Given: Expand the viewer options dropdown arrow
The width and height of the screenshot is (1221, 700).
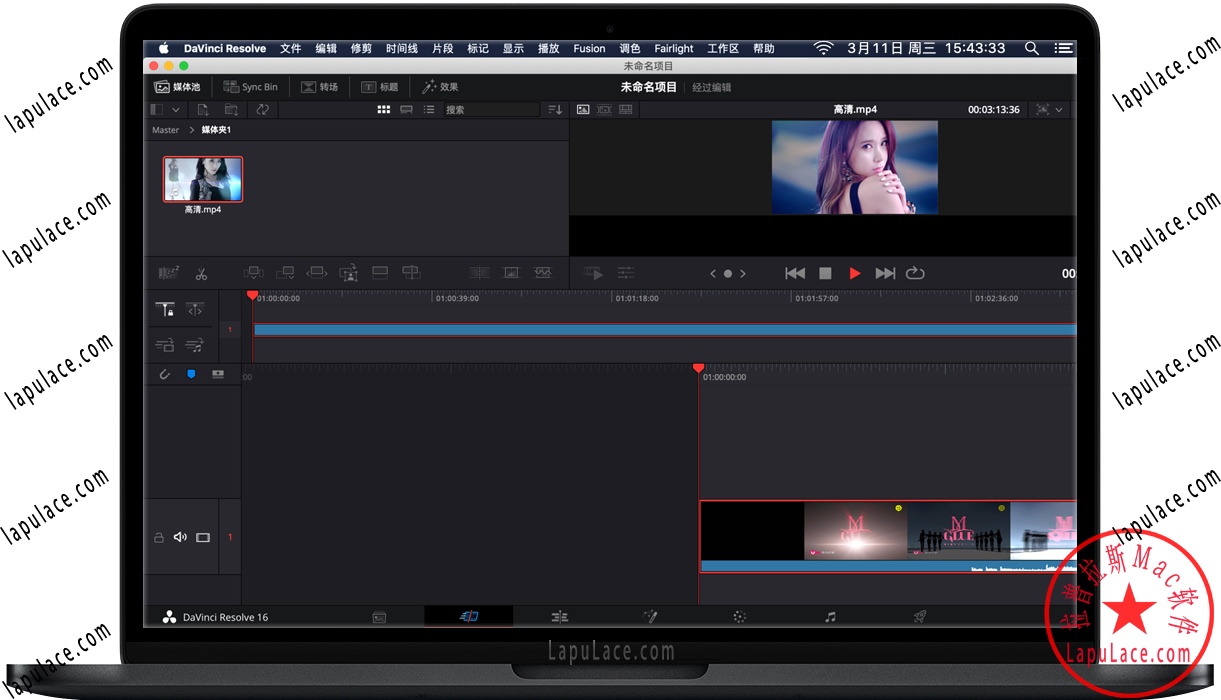Looking at the screenshot, I should coord(1059,109).
